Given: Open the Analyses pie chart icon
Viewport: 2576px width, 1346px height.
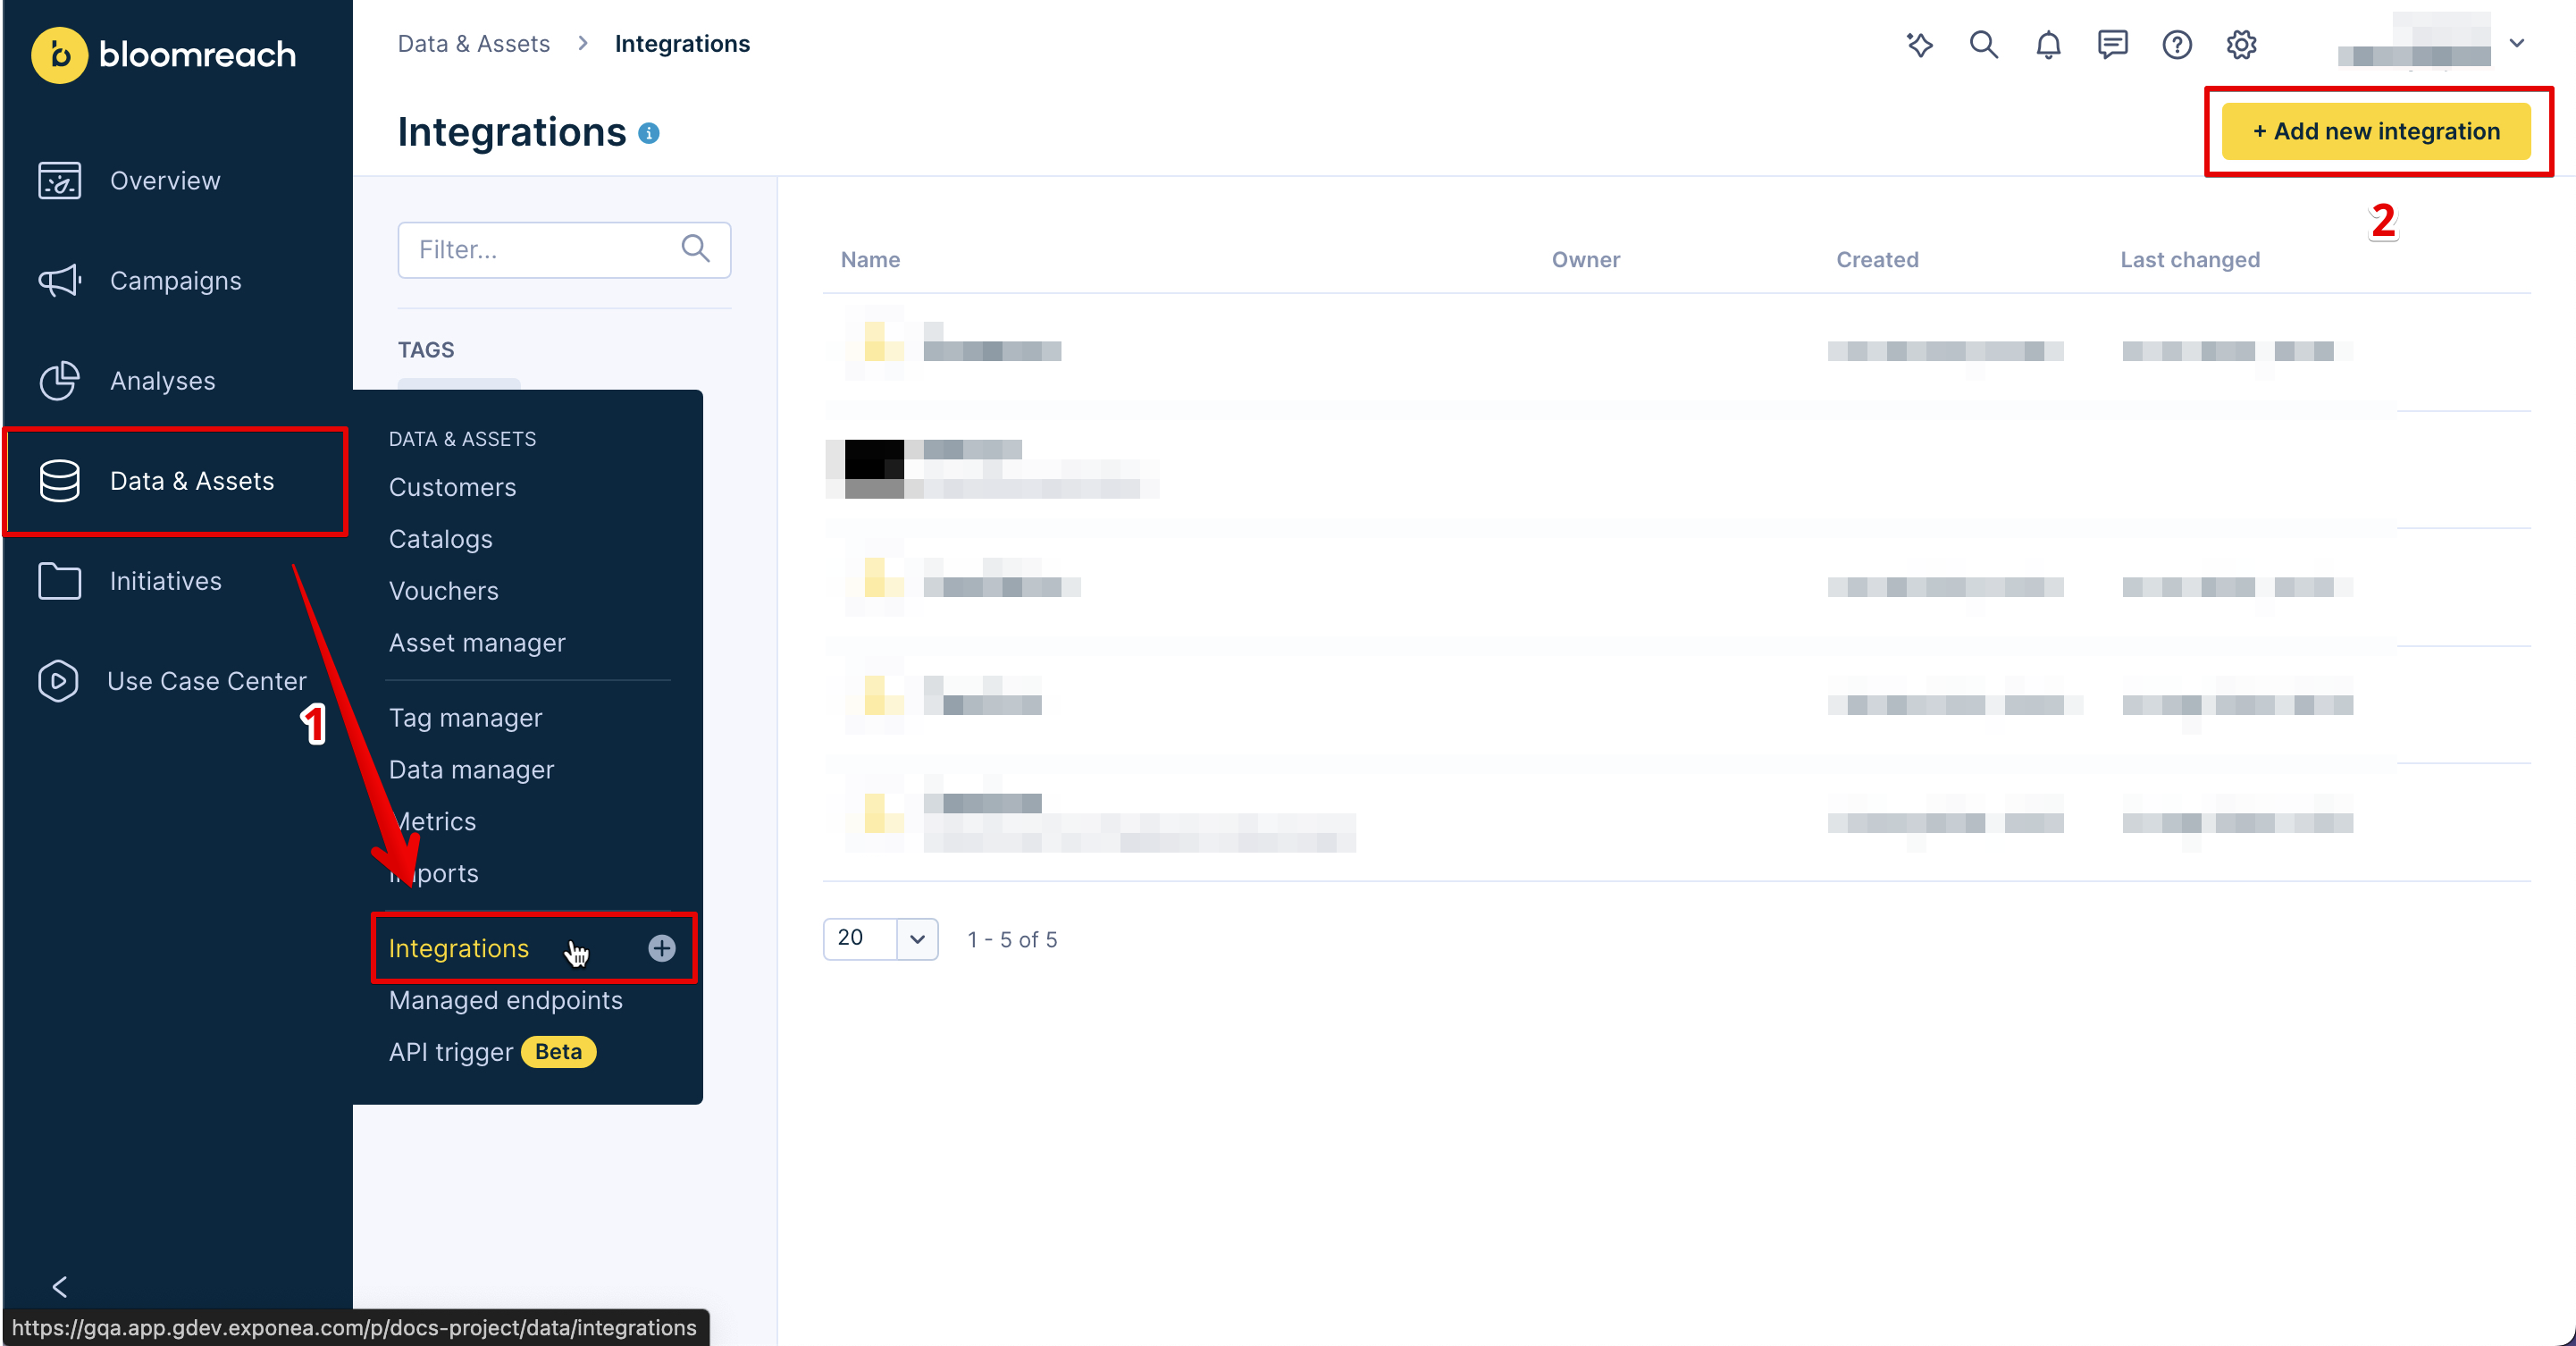Looking at the screenshot, I should 59,381.
